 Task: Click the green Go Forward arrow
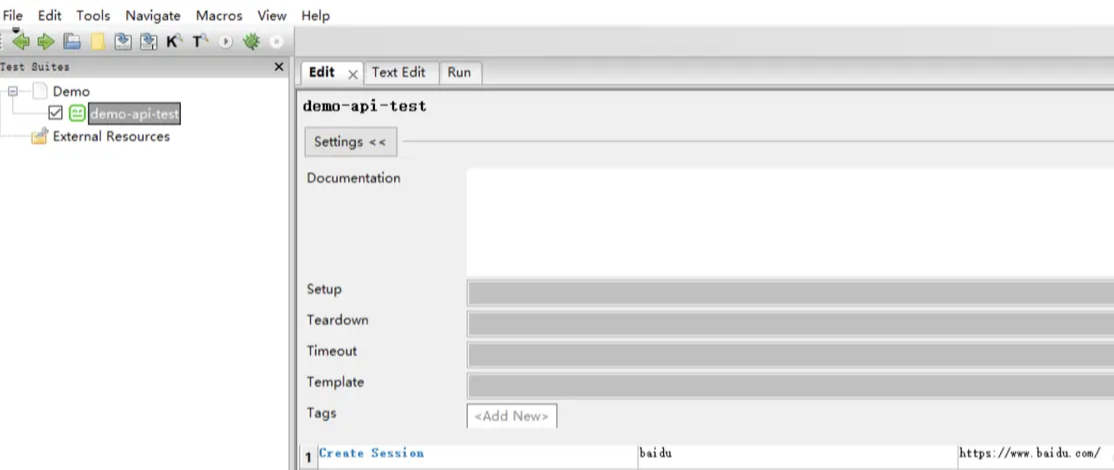coord(46,42)
